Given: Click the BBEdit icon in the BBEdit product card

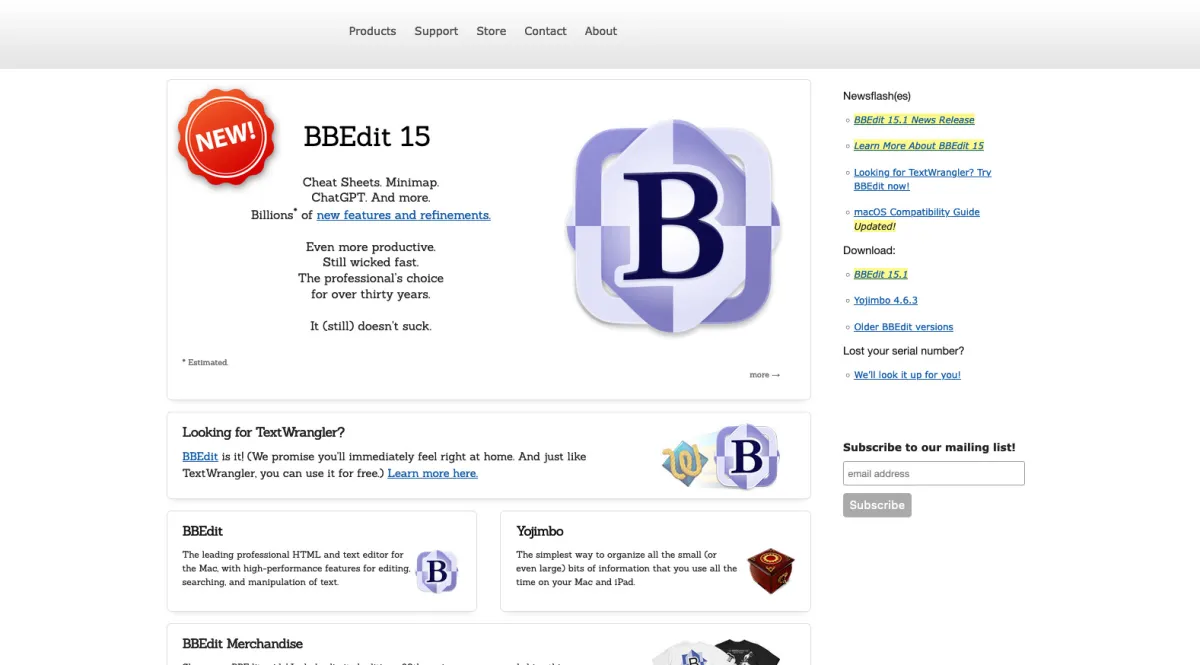Looking at the screenshot, I should point(437,572).
